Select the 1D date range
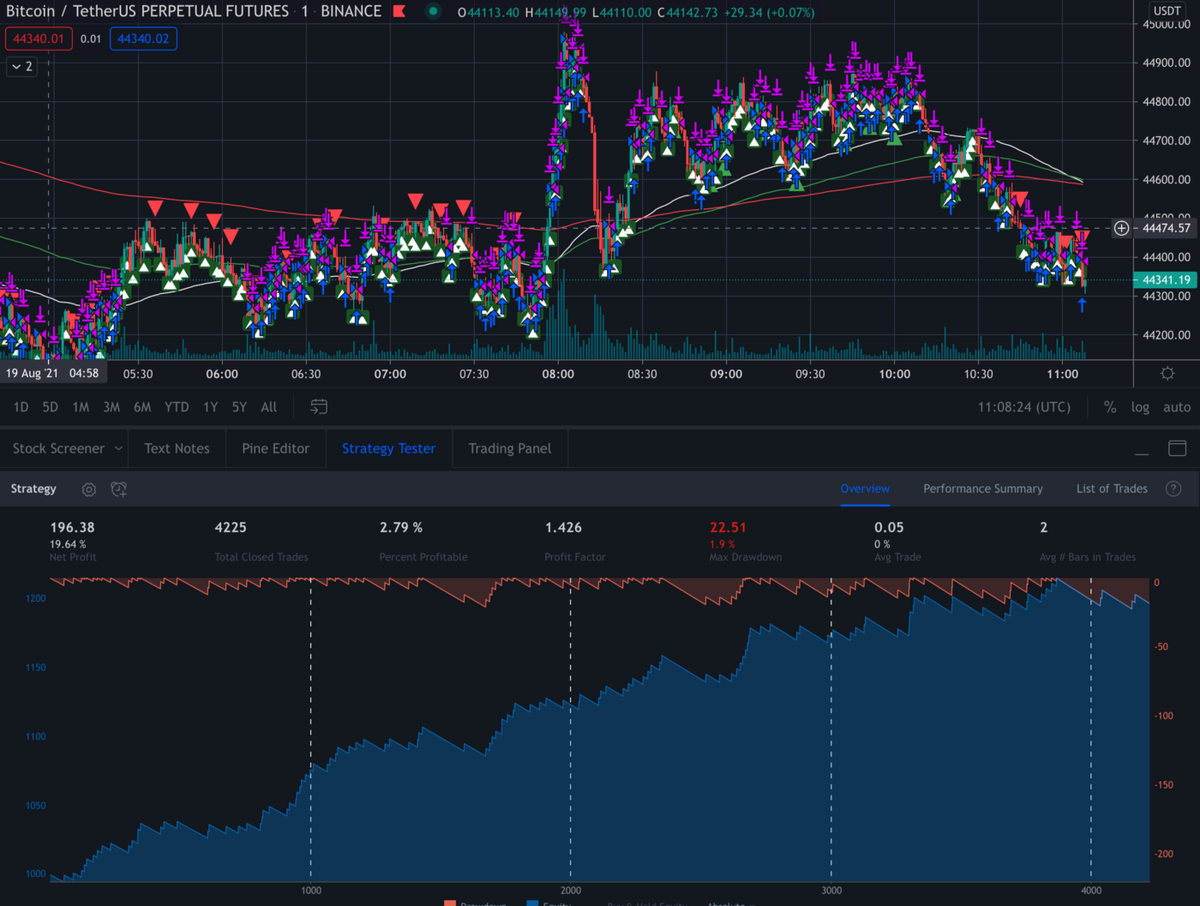Viewport: 1200px width, 906px height. point(20,407)
